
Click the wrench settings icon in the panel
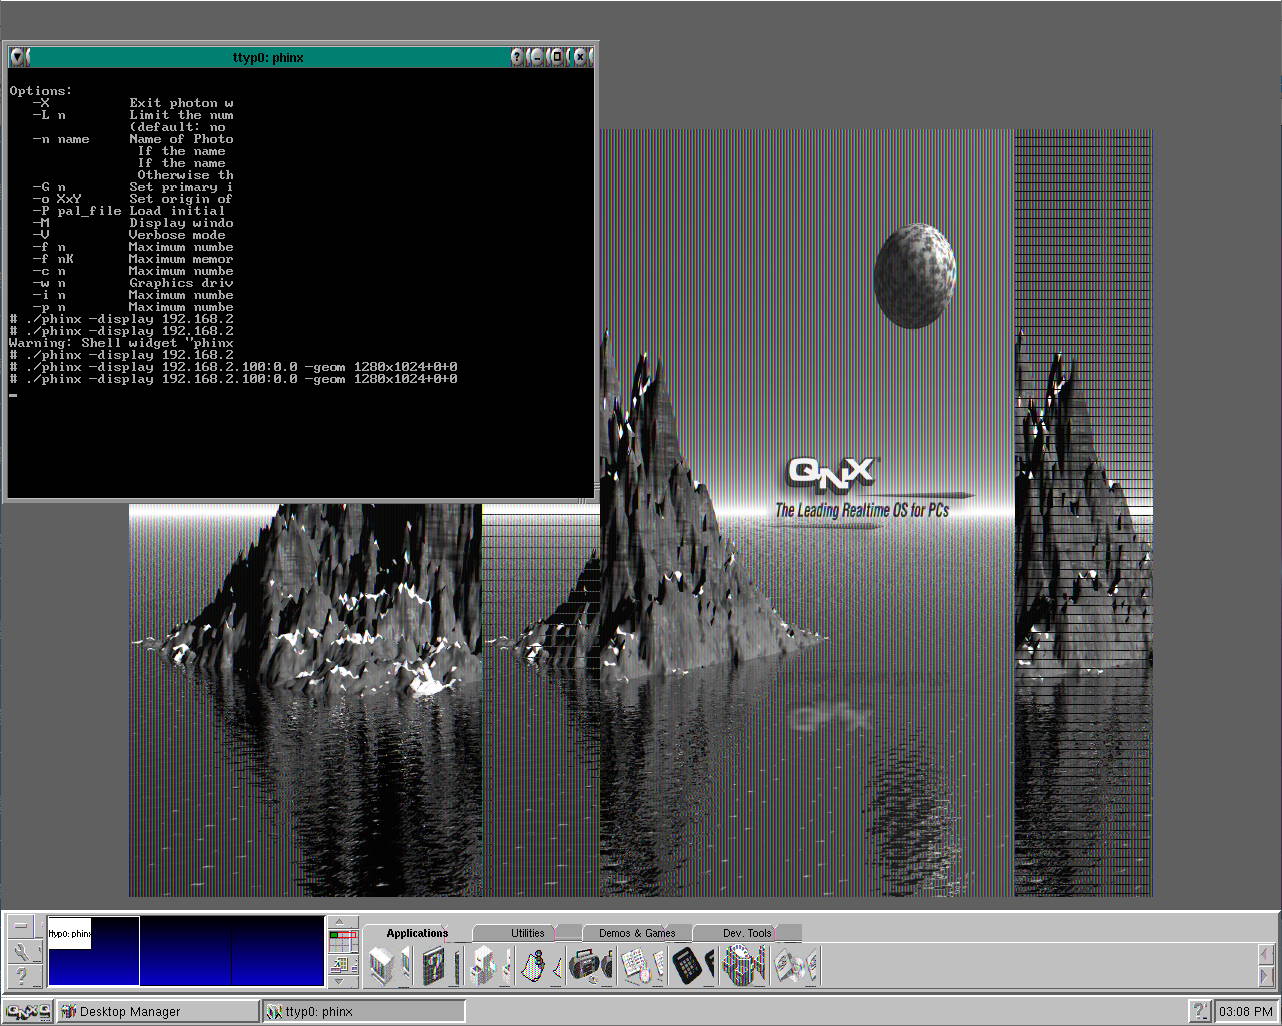click(21, 952)
